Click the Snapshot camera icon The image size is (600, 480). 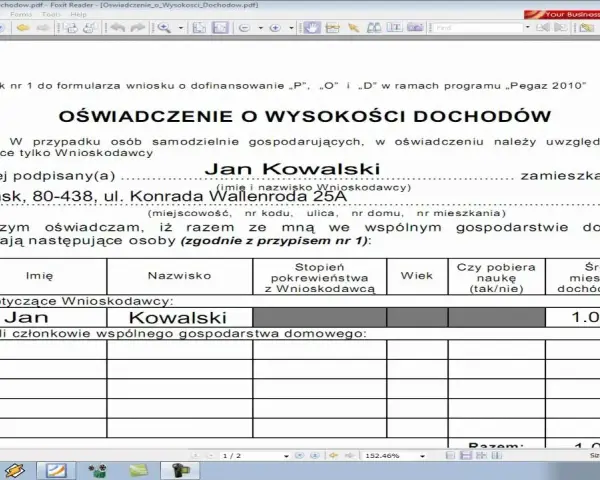click(x=415, y=28)
